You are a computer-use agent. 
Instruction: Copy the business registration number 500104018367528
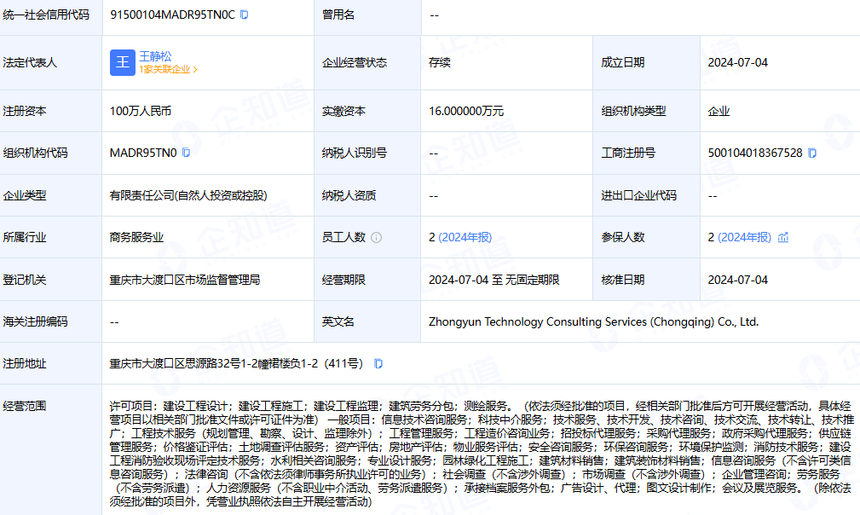[x=812, y=153]
